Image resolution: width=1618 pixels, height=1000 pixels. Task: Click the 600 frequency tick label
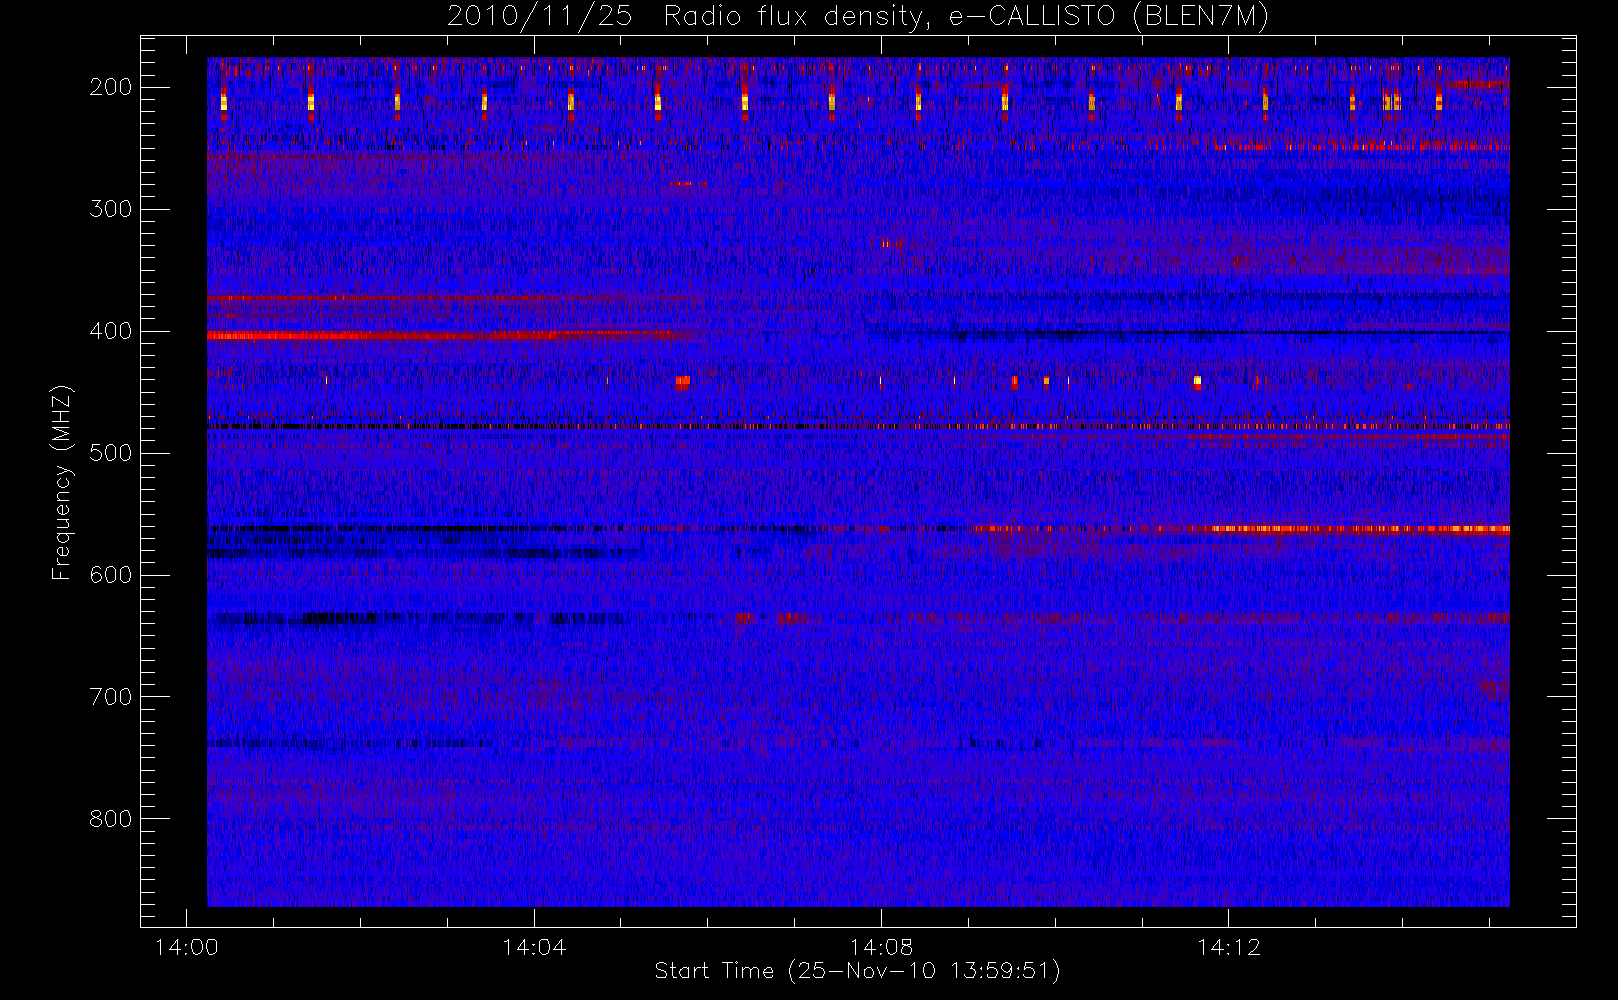[x=110, y=575]
